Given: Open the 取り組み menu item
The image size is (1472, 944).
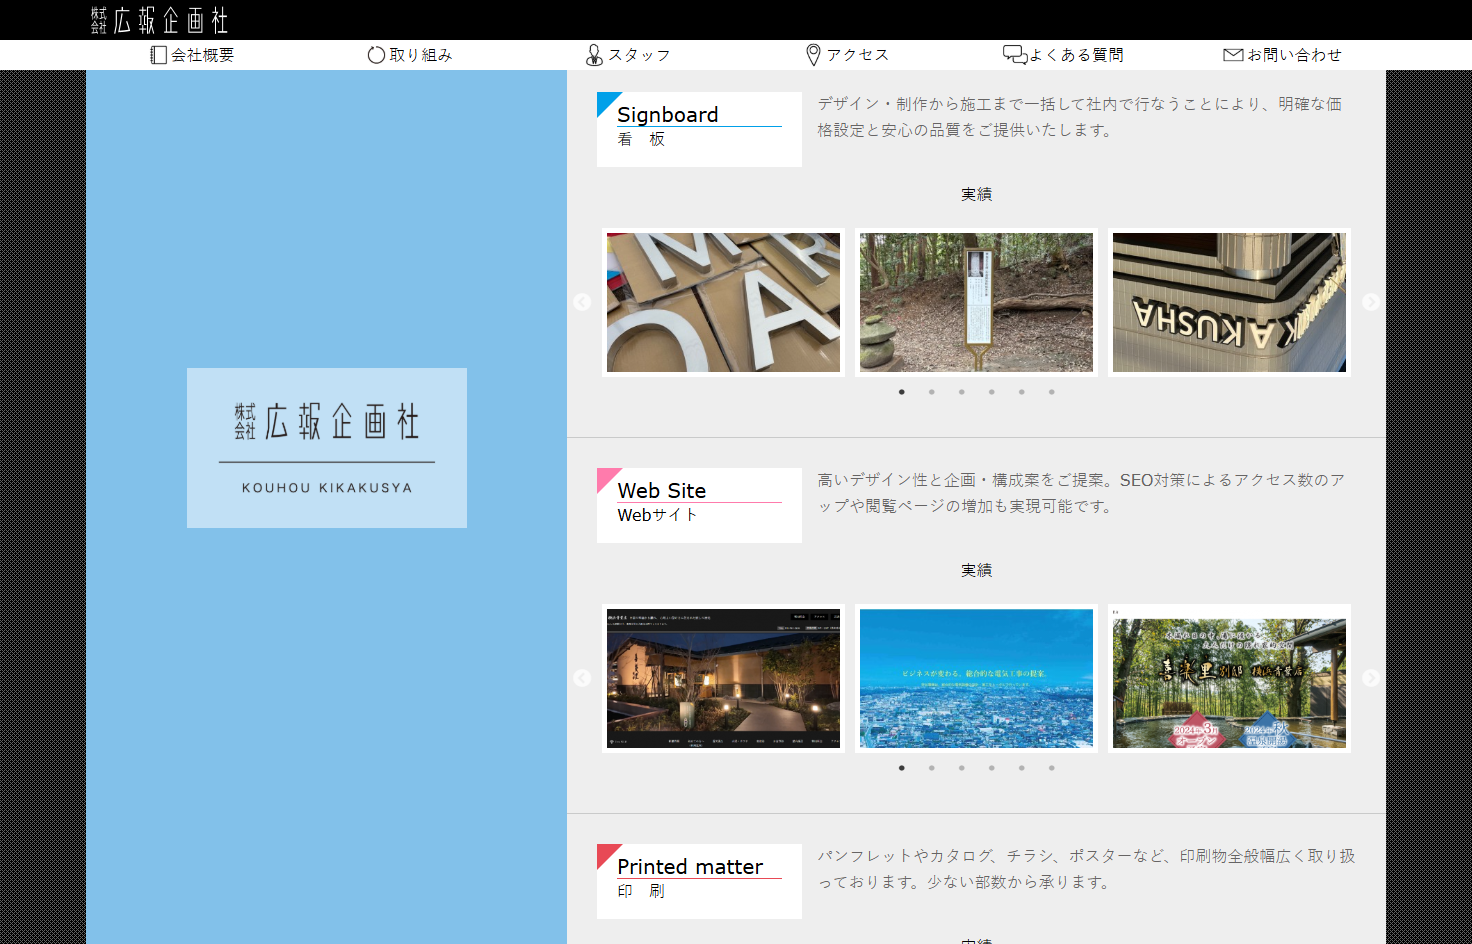Looking at the screenshot, I should [410, 55].
